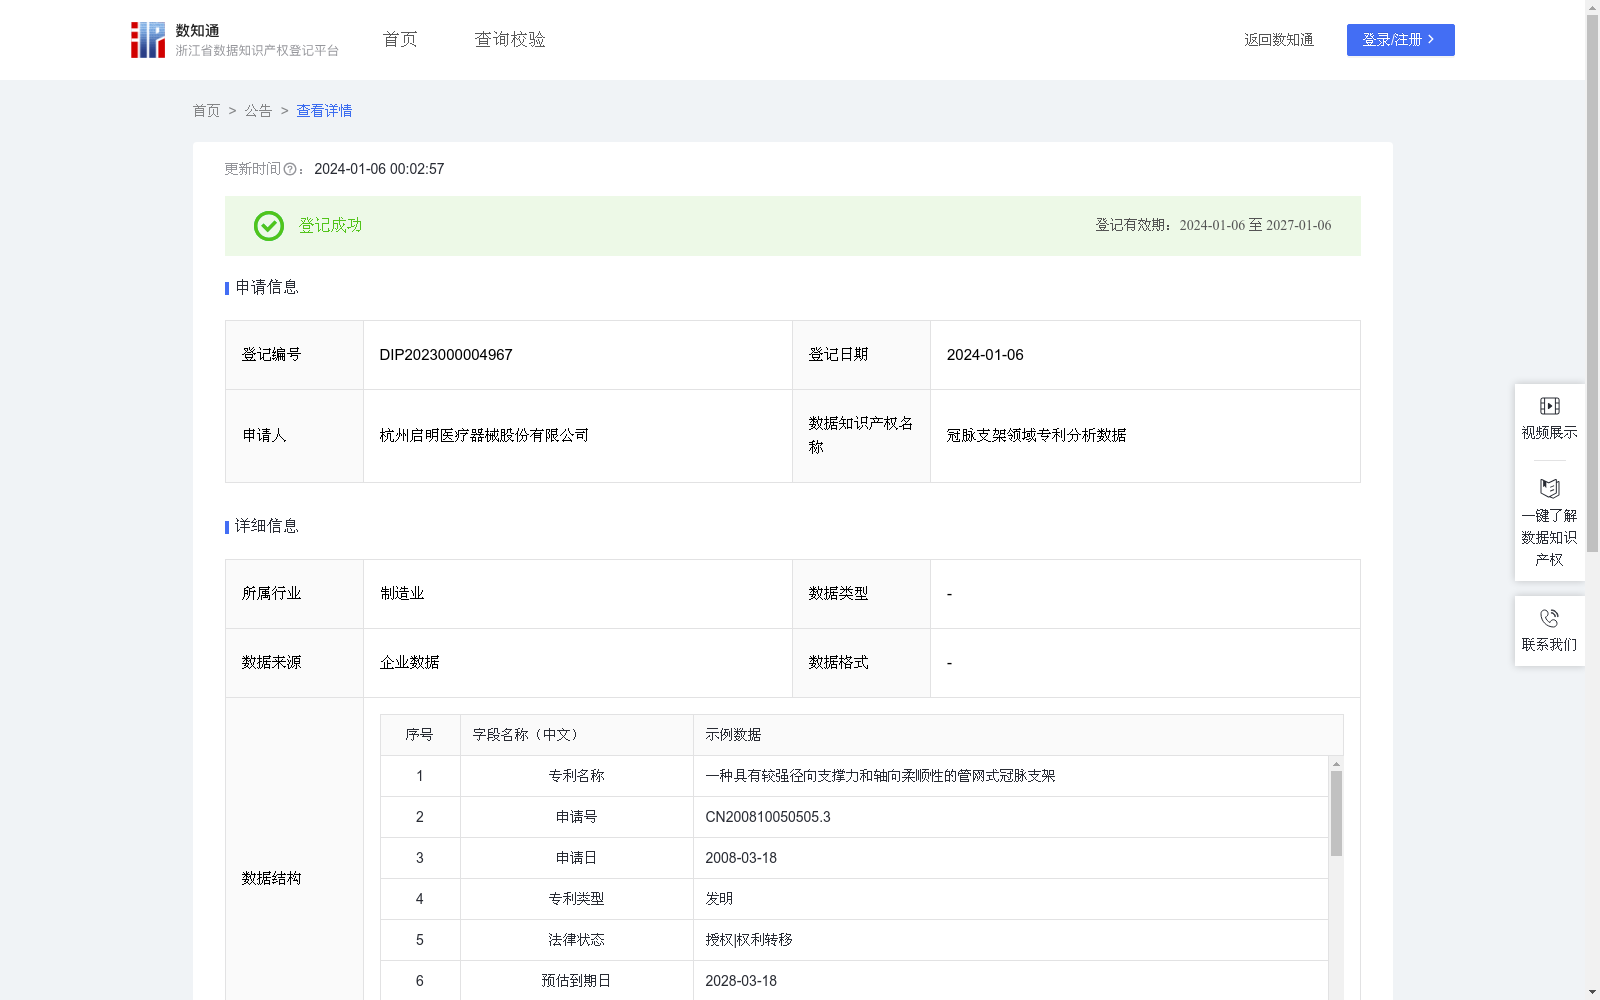Open the 视频展示 video icon
The height and width of the screenshot is (1000, 1600).
point(1549,406)
